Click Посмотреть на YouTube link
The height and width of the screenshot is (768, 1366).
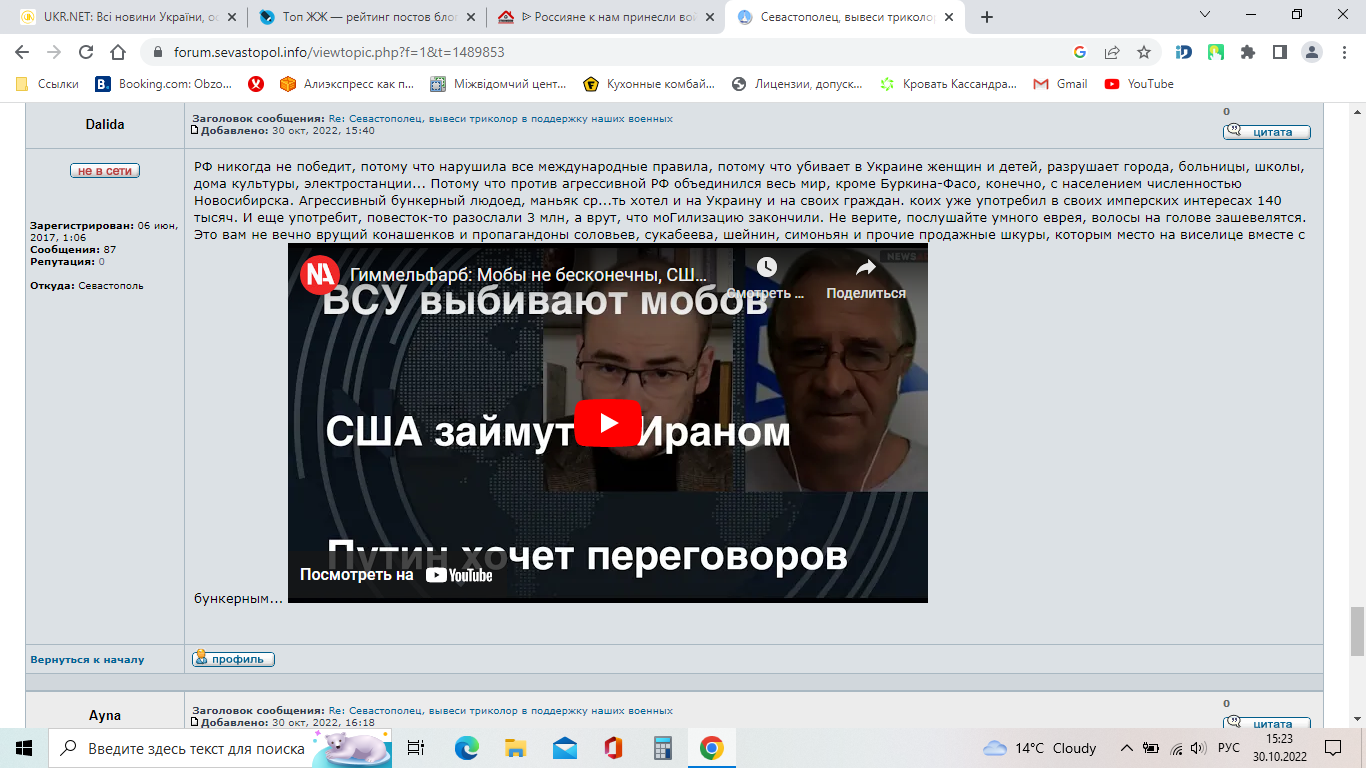tap(396, 575)
